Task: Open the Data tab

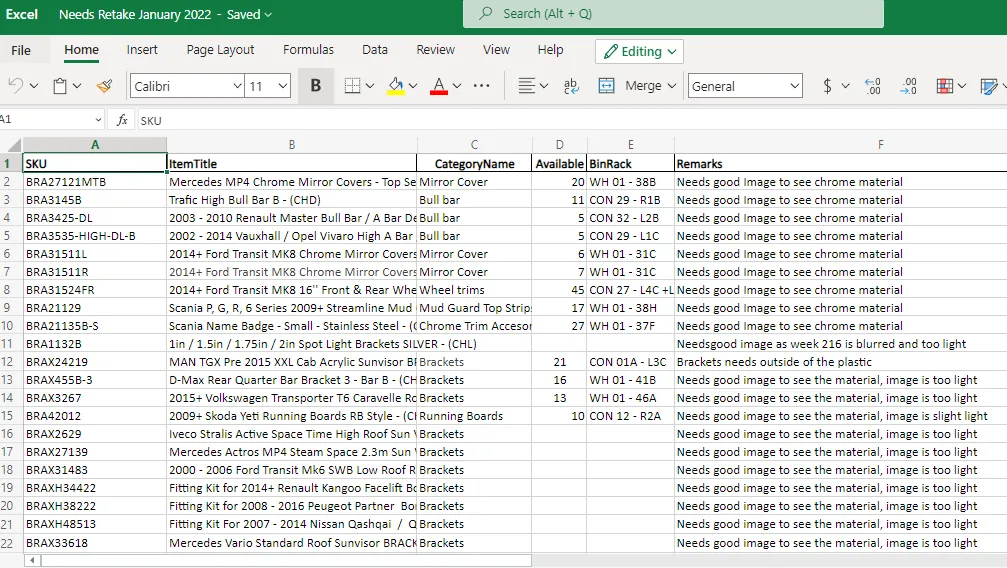Action: (x=374, y=49)
